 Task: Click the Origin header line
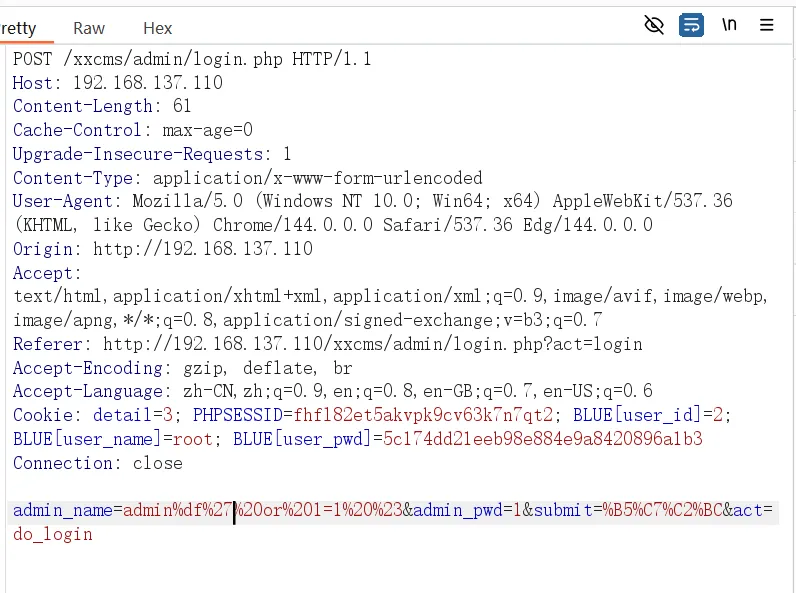[163, 249]
